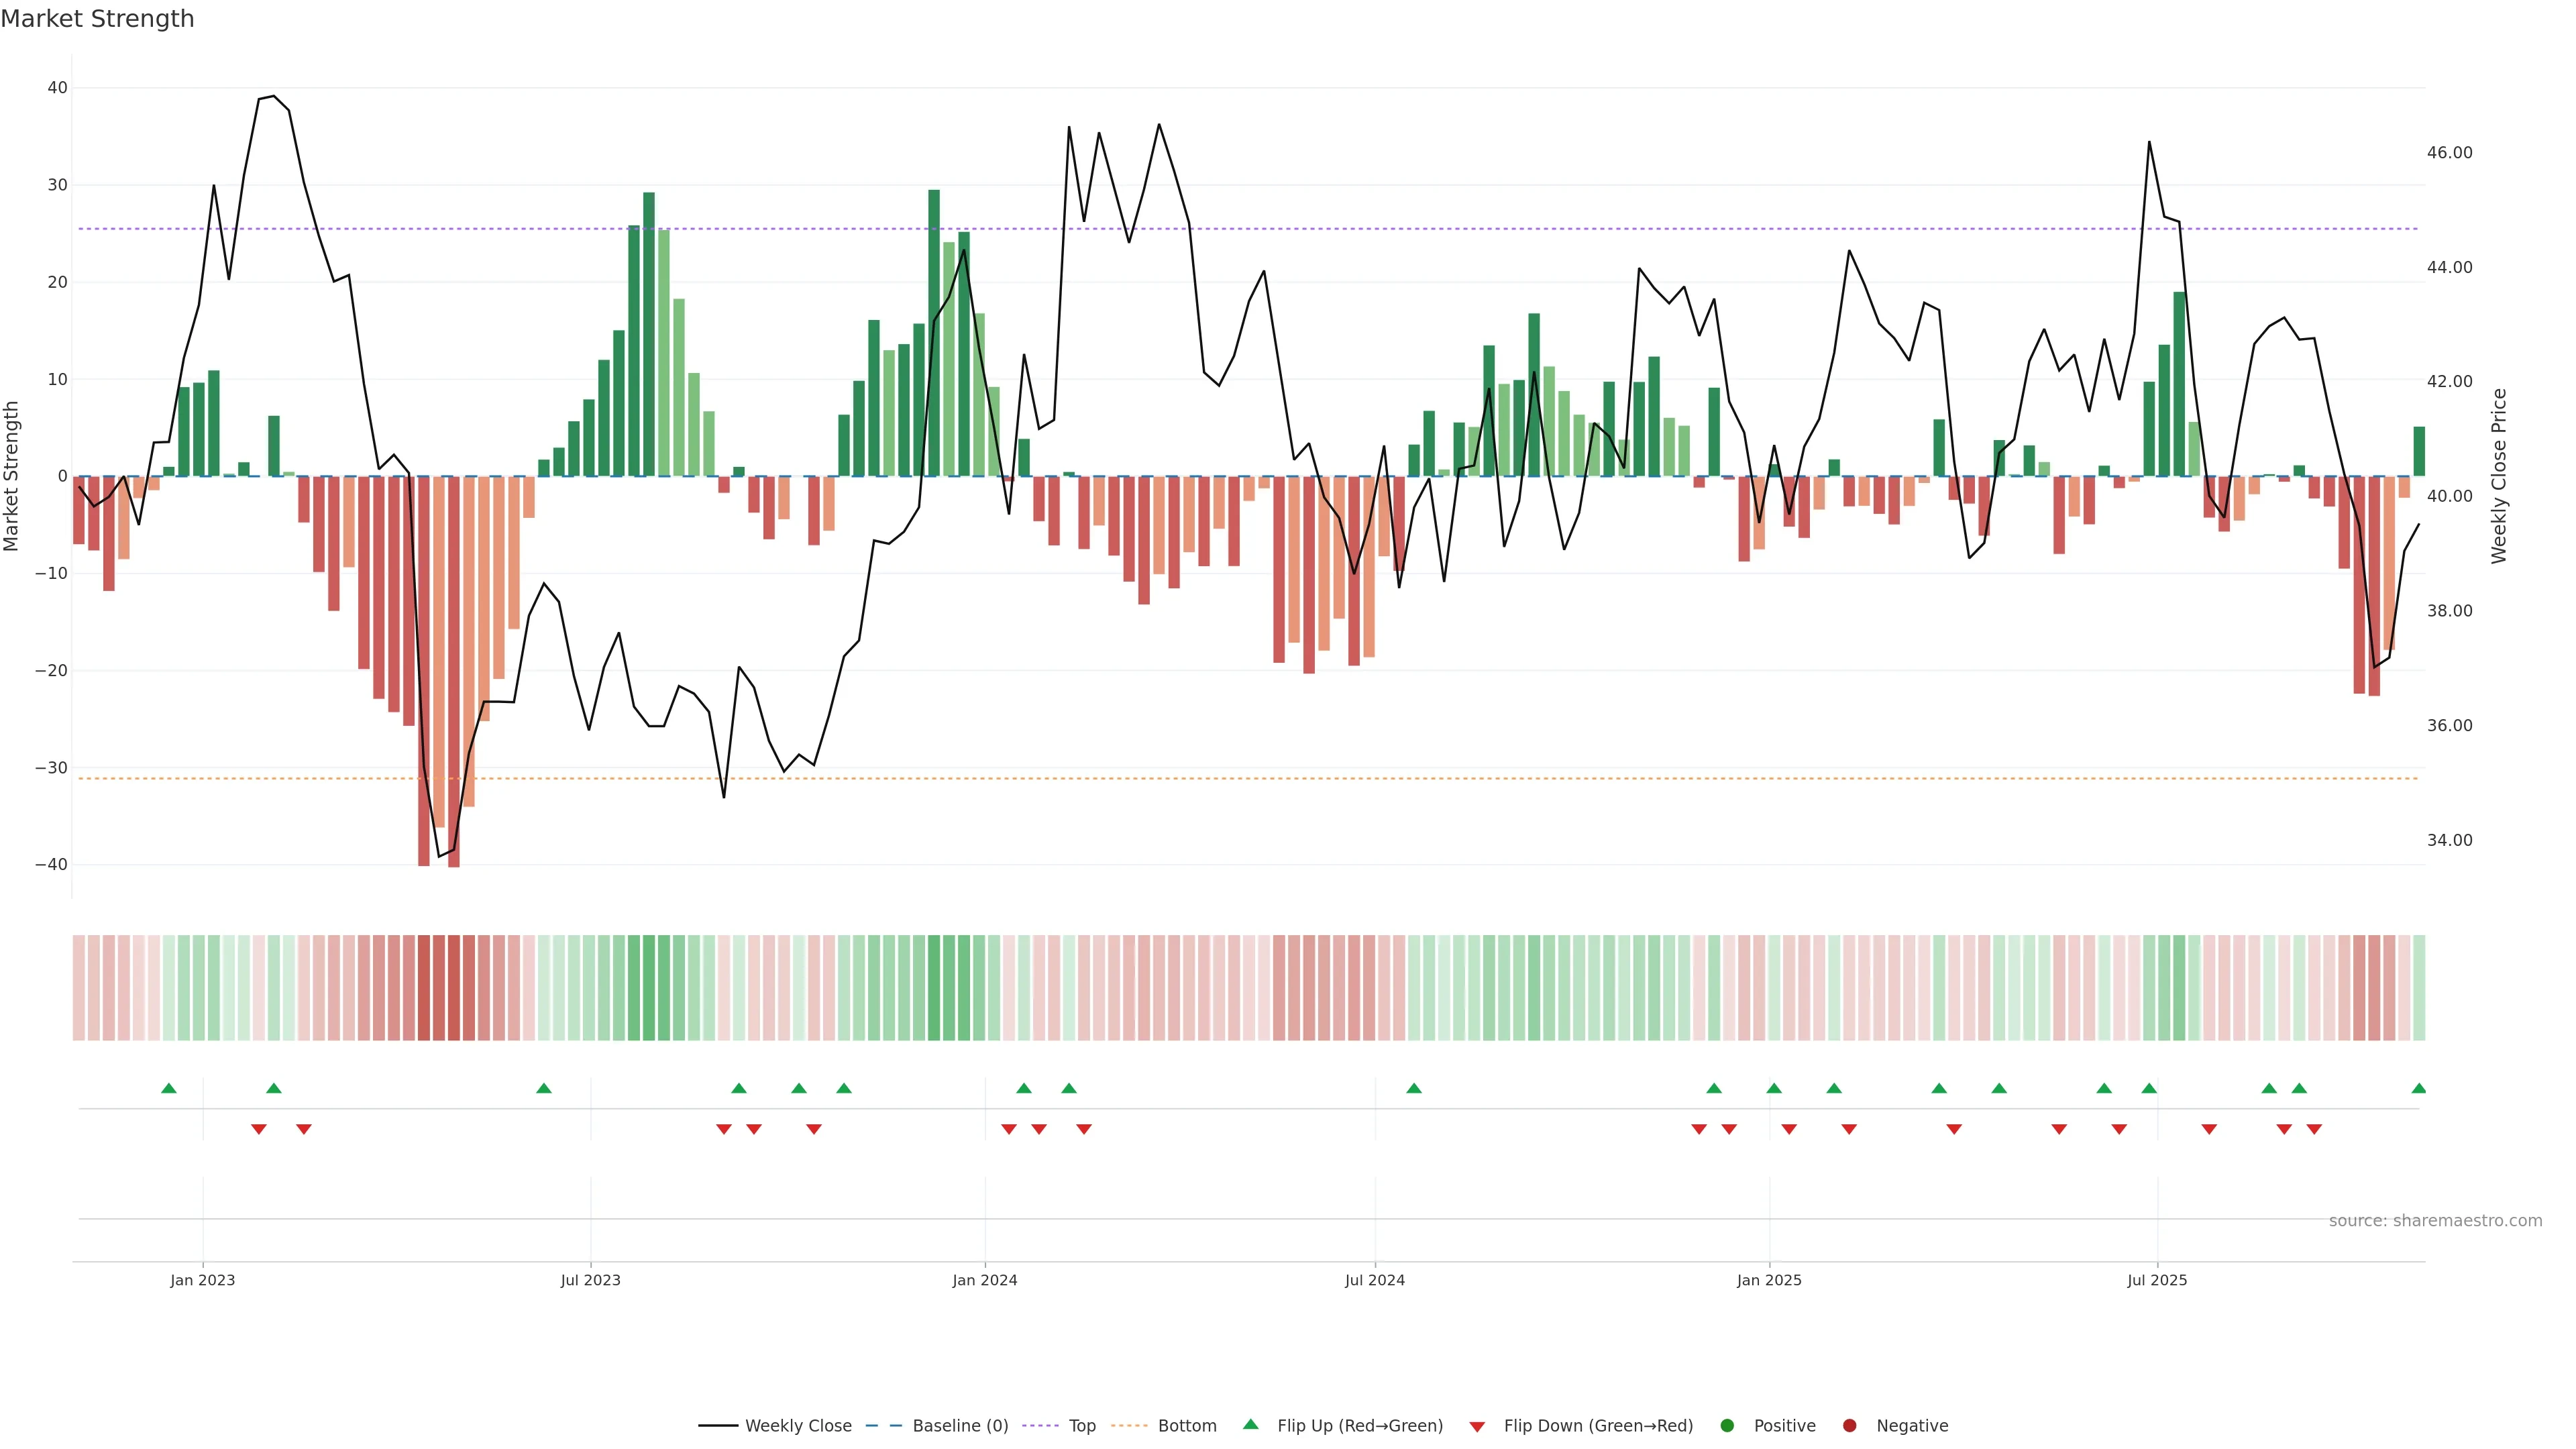Click the Baseline (0) dashed legend icon
Viewport: 2576px width, 1449px height.
click(x=884, y=1426)
